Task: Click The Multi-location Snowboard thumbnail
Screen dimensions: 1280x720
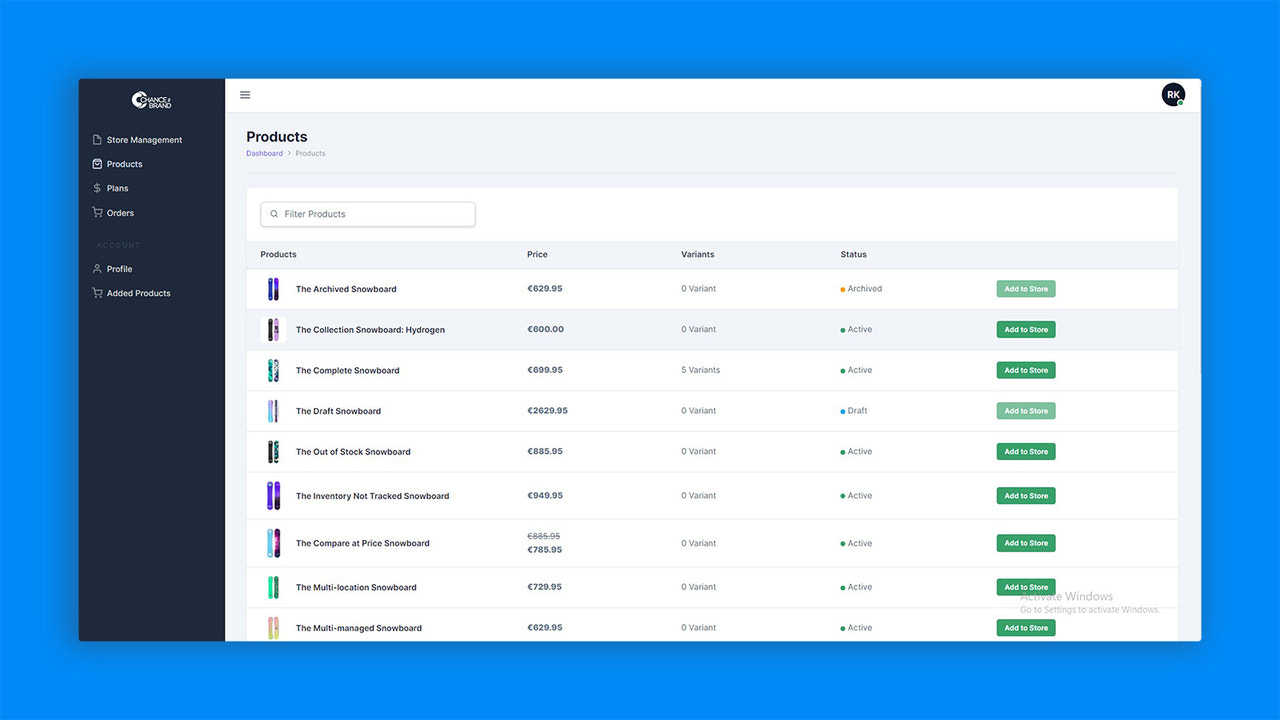Action: point(273,587)
